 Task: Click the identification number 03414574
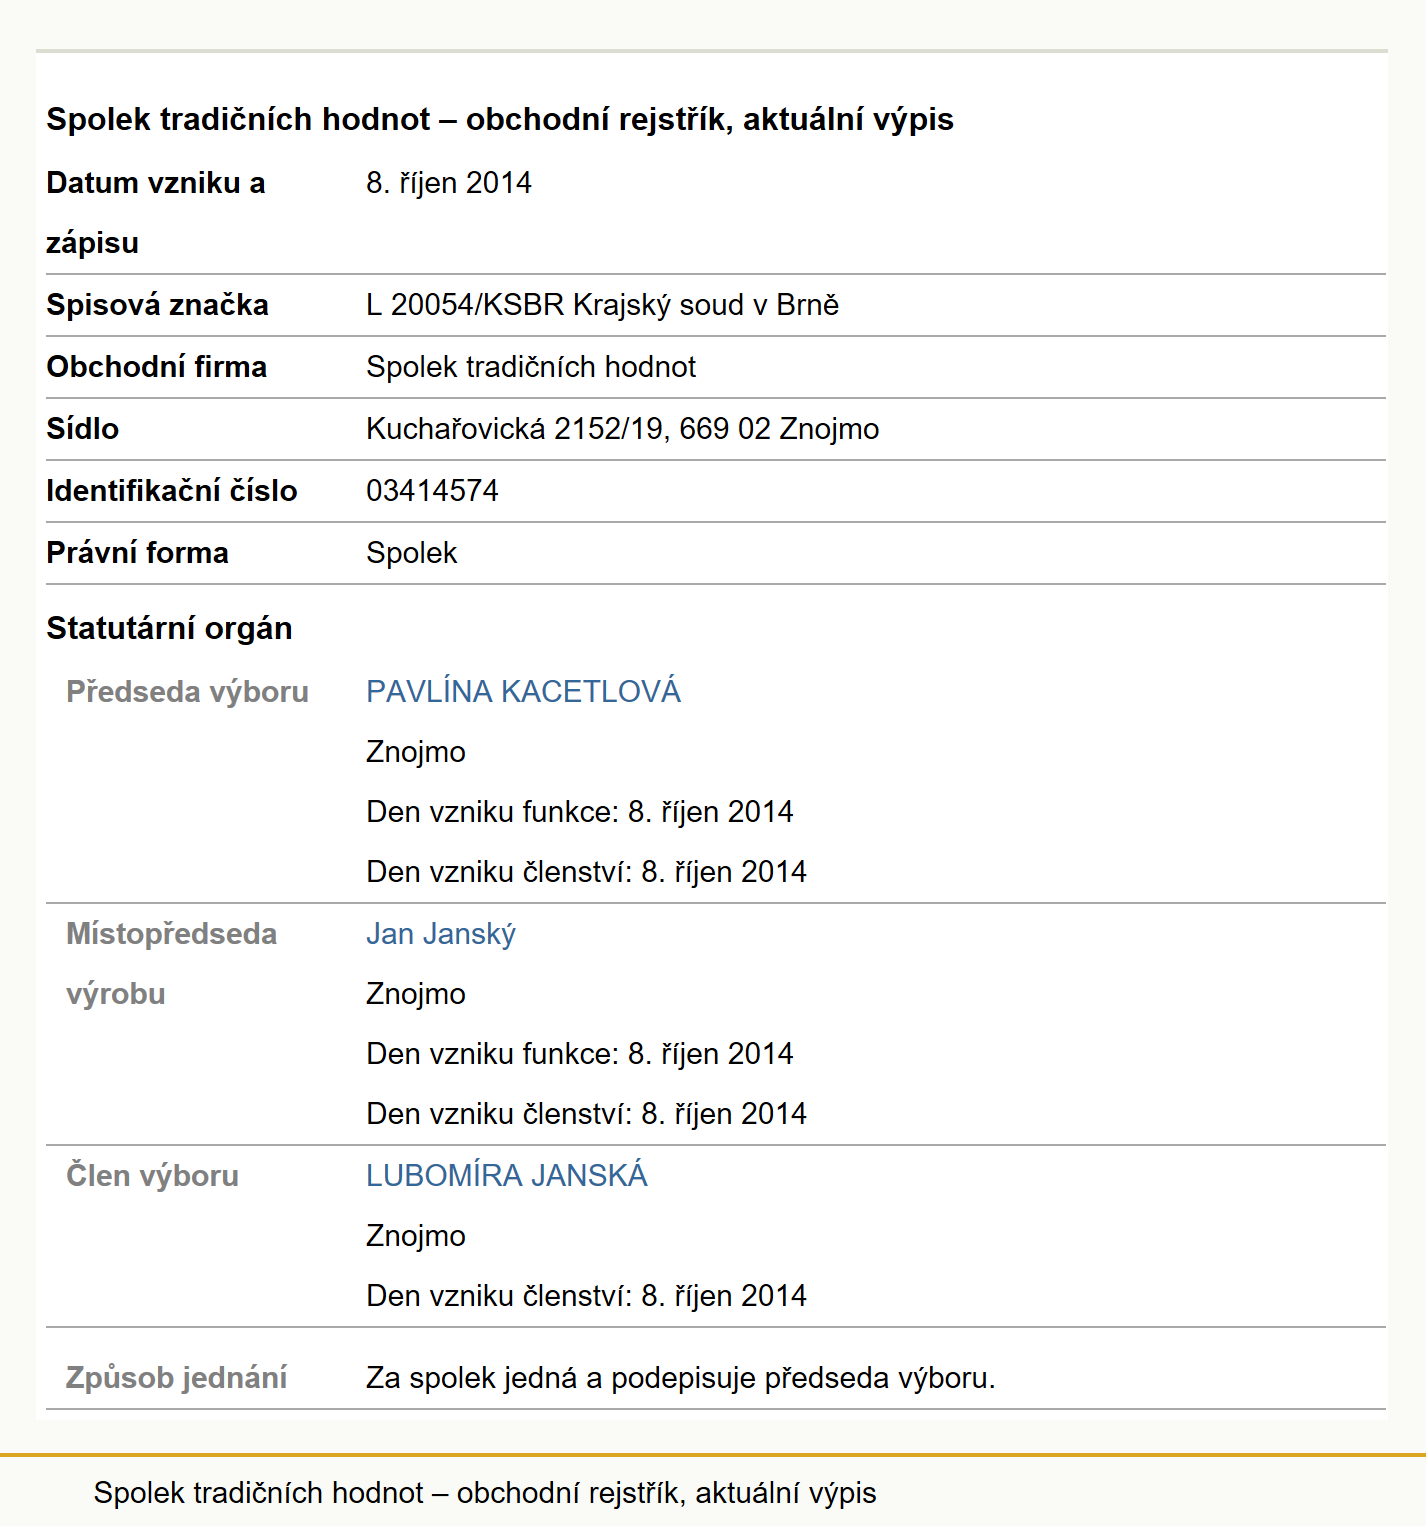432,491
